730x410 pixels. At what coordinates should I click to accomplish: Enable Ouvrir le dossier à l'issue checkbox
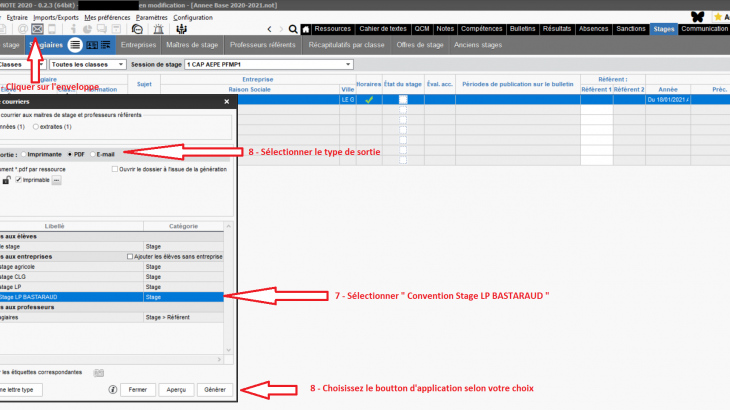click(115, 169)
